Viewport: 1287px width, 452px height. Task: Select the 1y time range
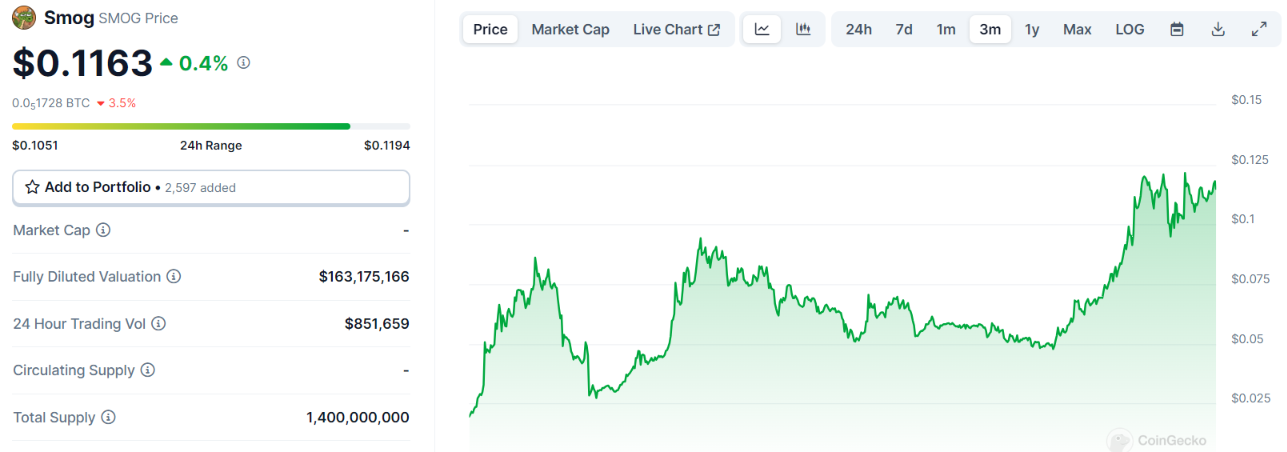coord(1032,29)
